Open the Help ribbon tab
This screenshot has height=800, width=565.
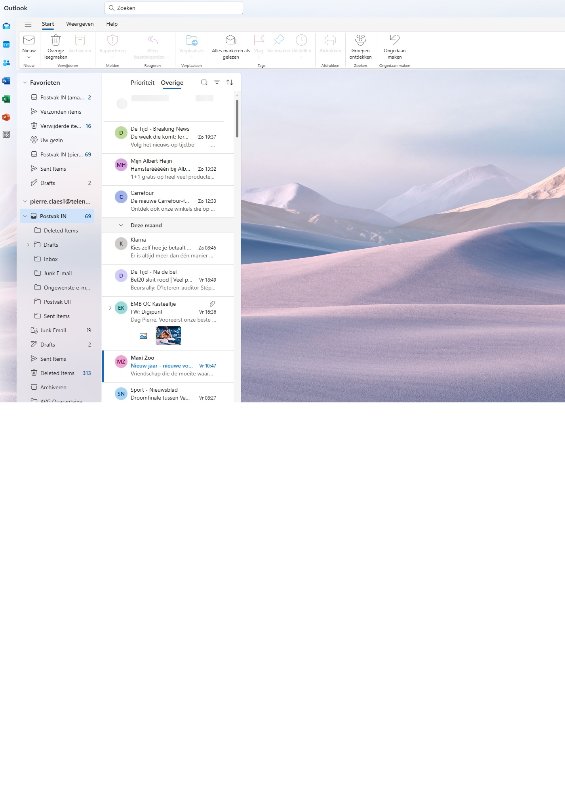[112, 24]
